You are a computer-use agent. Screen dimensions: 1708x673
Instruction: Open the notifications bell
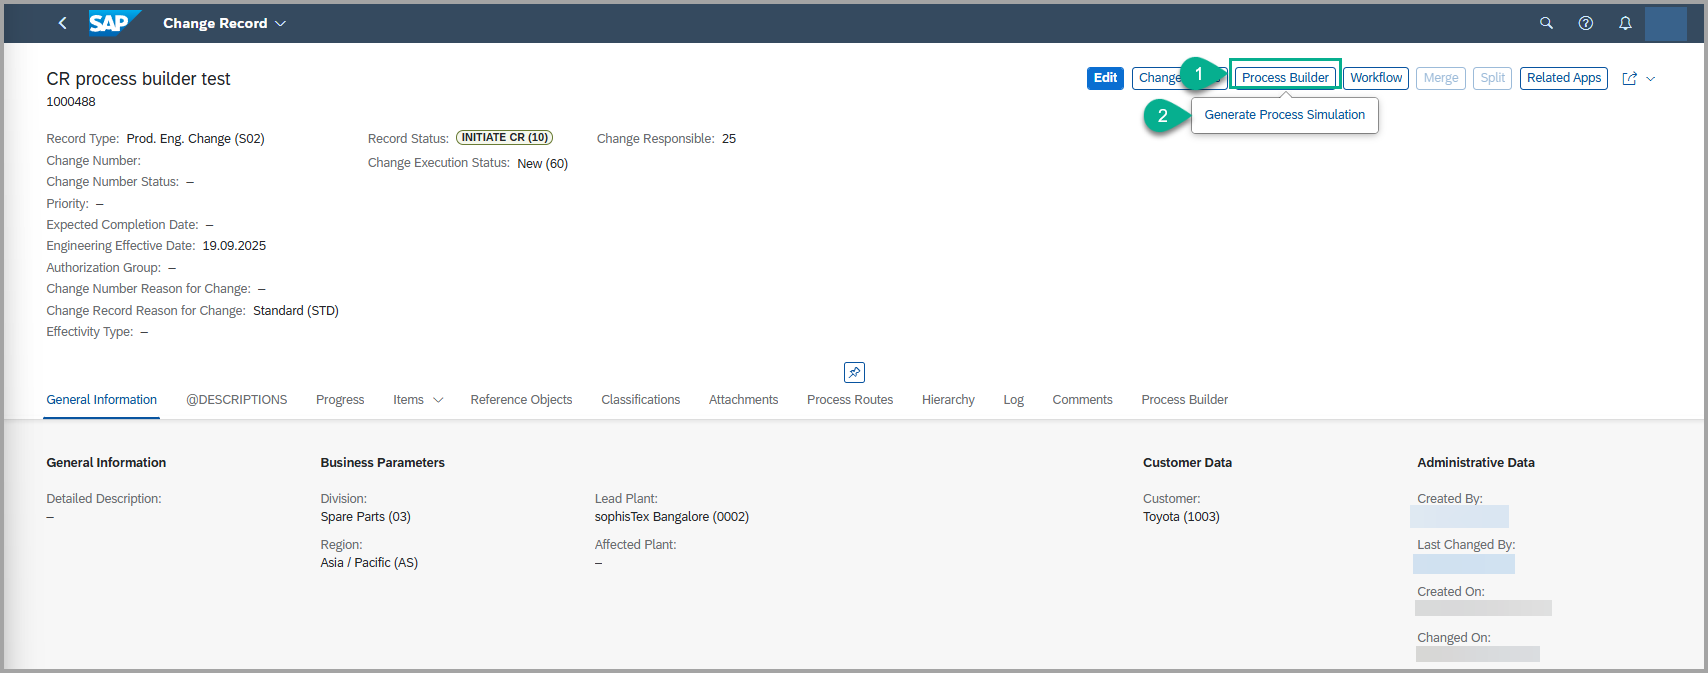[1625, 23]
